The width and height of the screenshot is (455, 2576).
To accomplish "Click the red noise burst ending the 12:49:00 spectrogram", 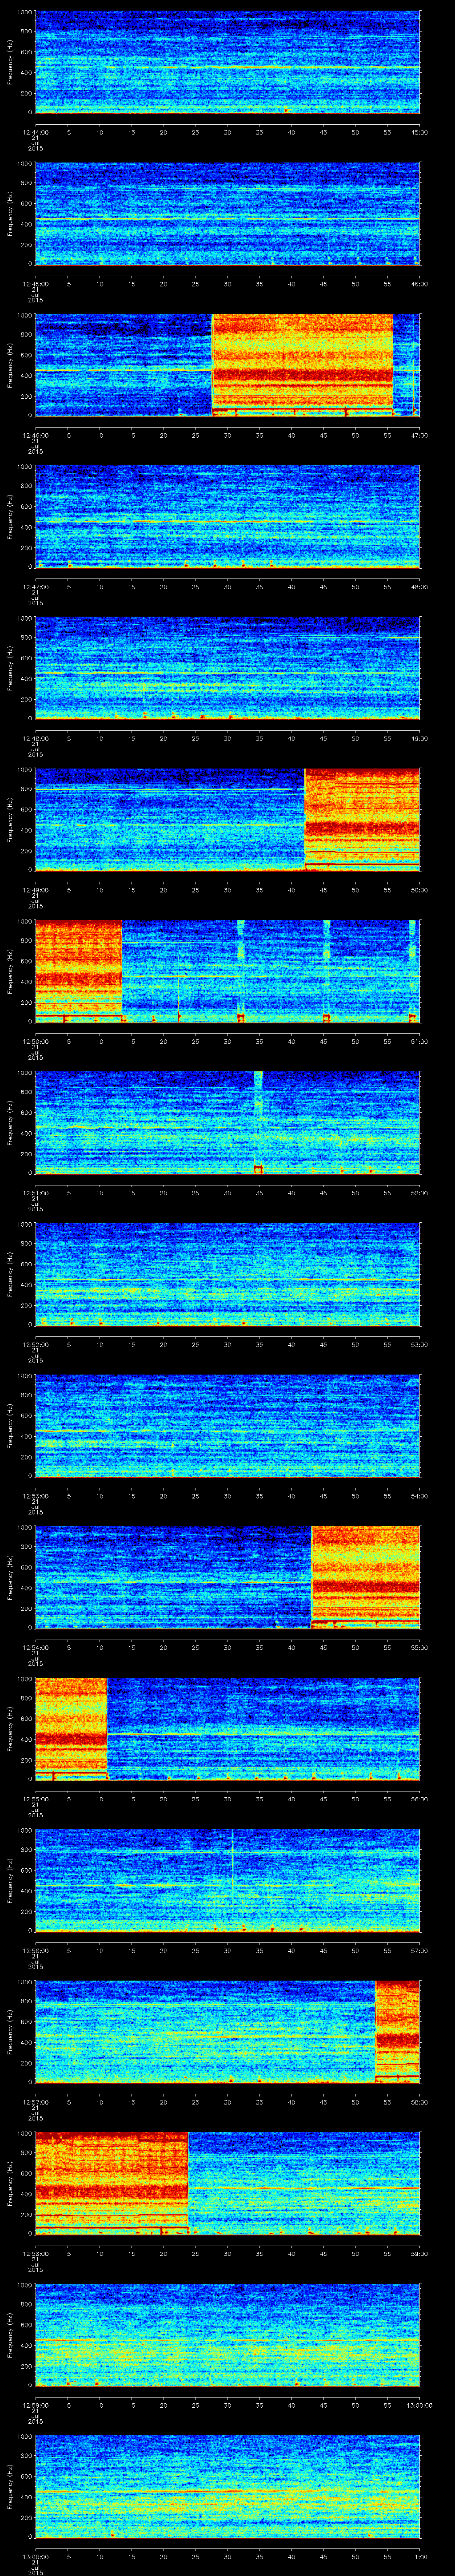I will [362, 819].
